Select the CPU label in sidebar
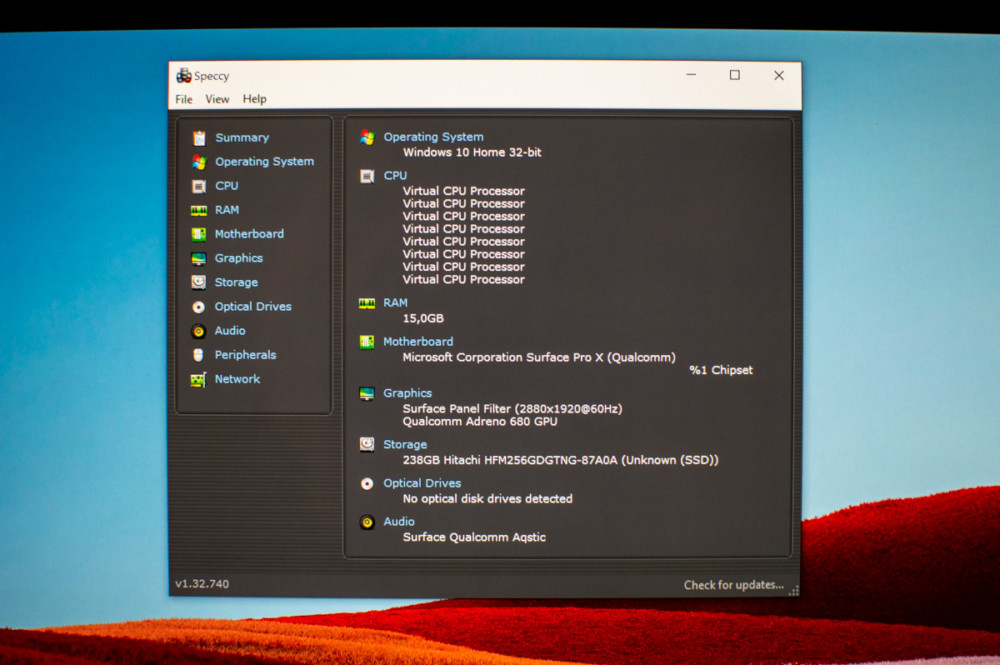The image size is (1000, 665). click(226, 186)
